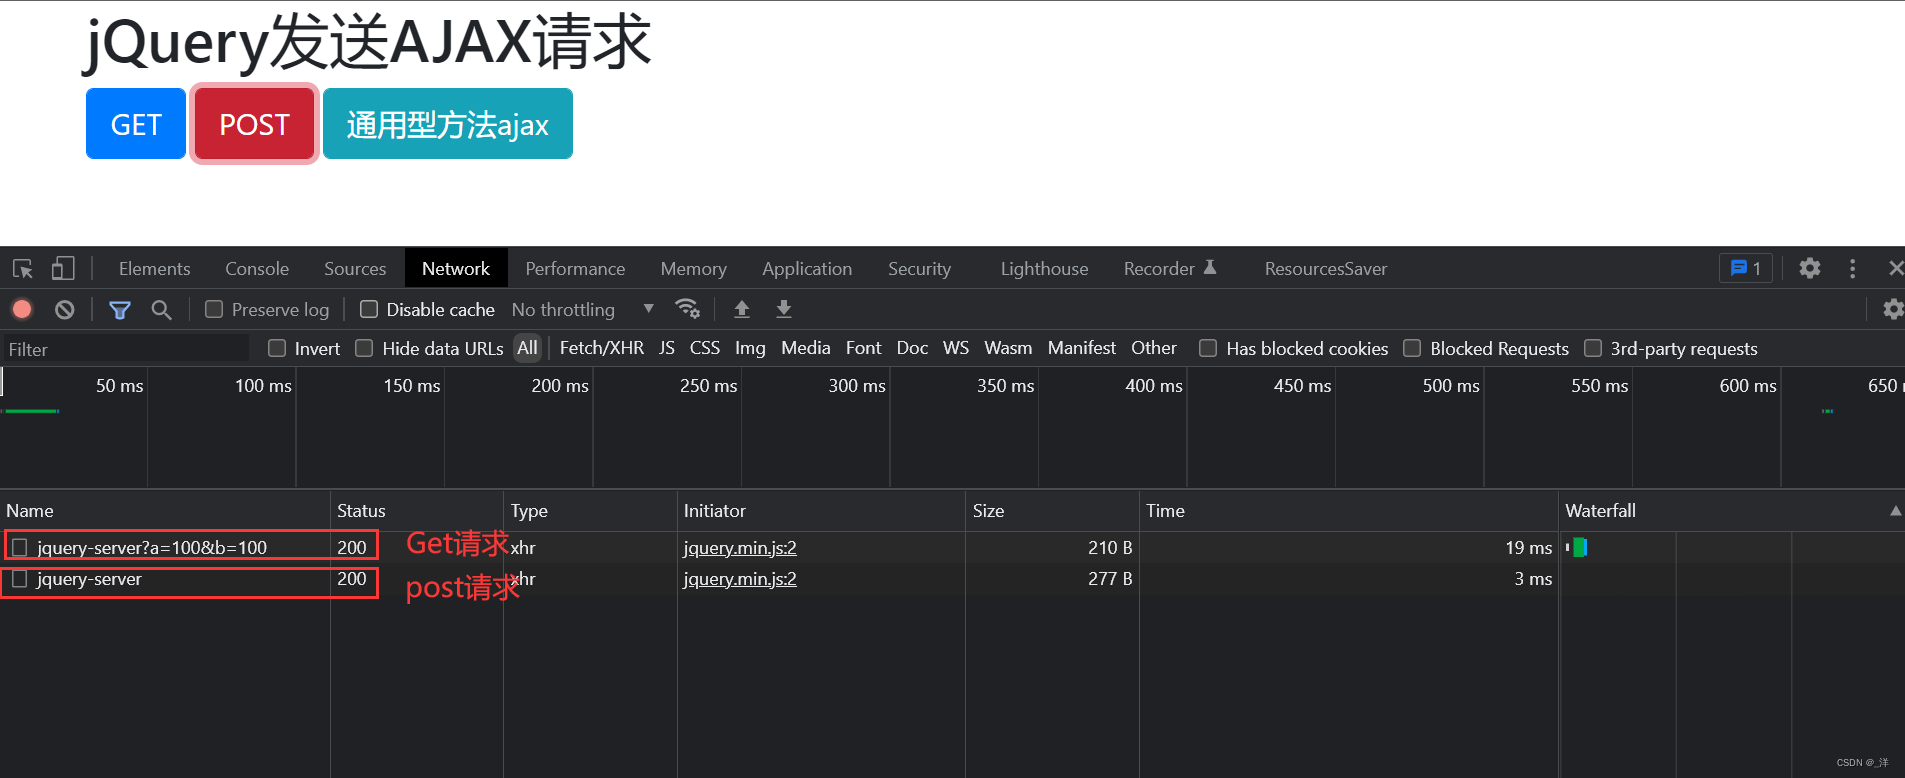The image size is (1905, 778).
Task: Export HAR file download icon
Action: 784,309
